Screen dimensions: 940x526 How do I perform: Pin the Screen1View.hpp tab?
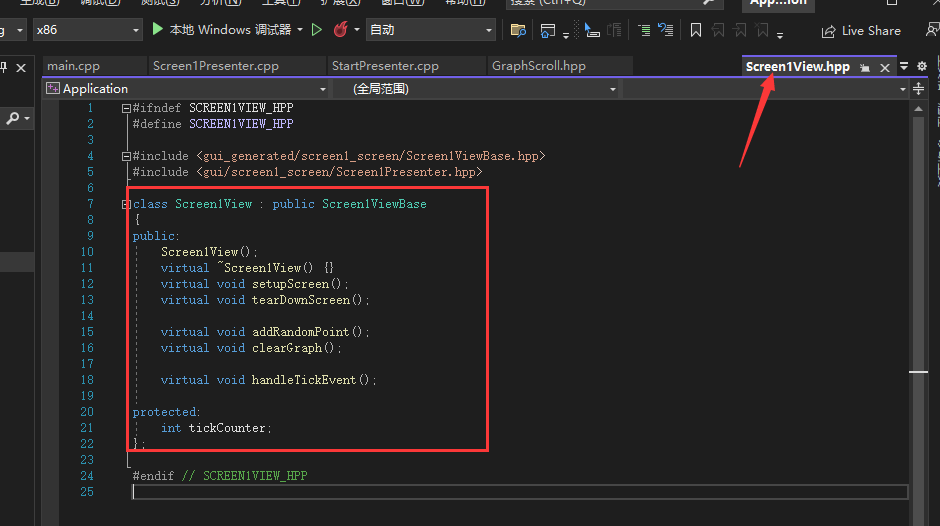click(864, 68)
